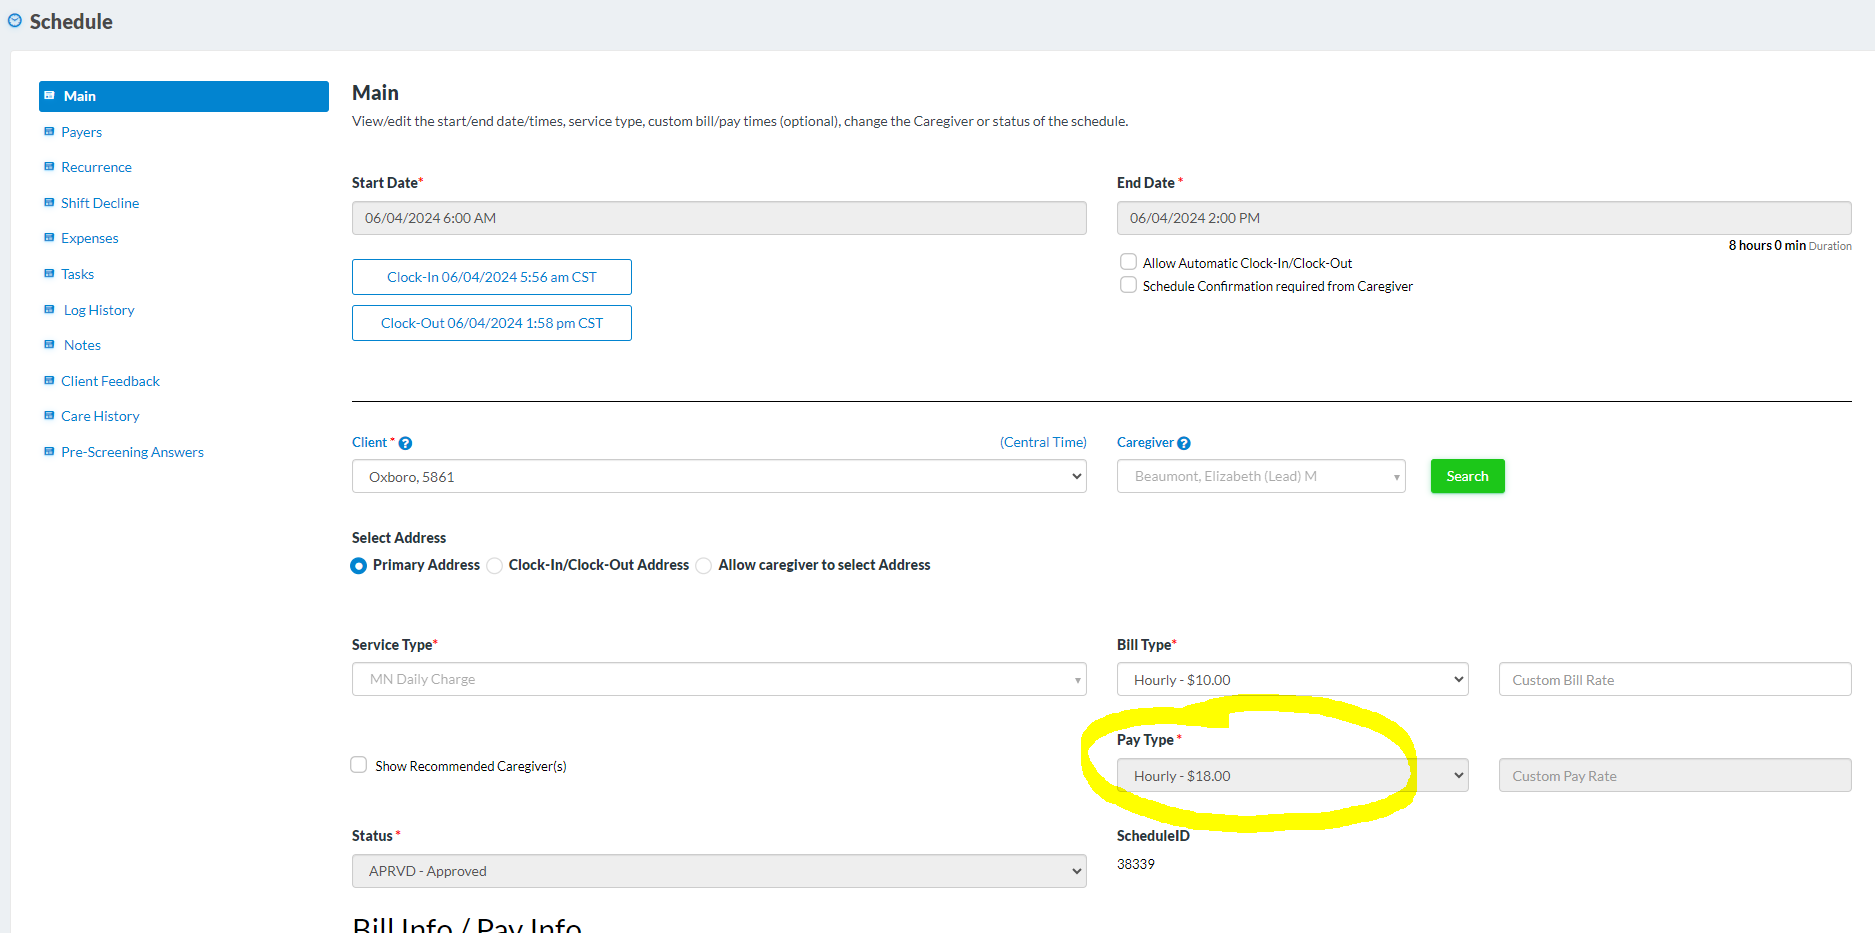The height and width of the screenshot is (933, 1875).
Task: Open the Client dropdown showing Oxboro, 5861
Action: pyautogui.click(x=718, y=477)
